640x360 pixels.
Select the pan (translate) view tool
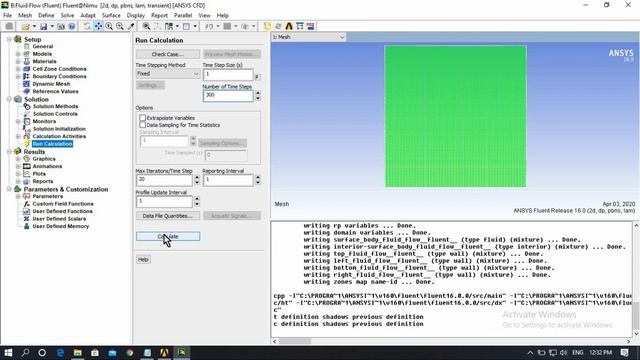[x=98, y=27]
